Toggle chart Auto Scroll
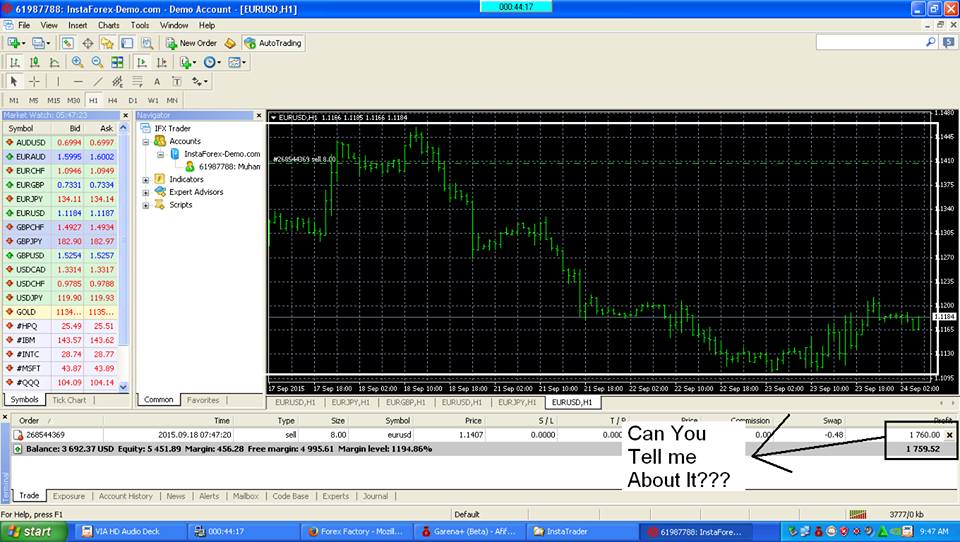This screenshot has height=542, width=960. pyautogui.click(x=141, y=62)
